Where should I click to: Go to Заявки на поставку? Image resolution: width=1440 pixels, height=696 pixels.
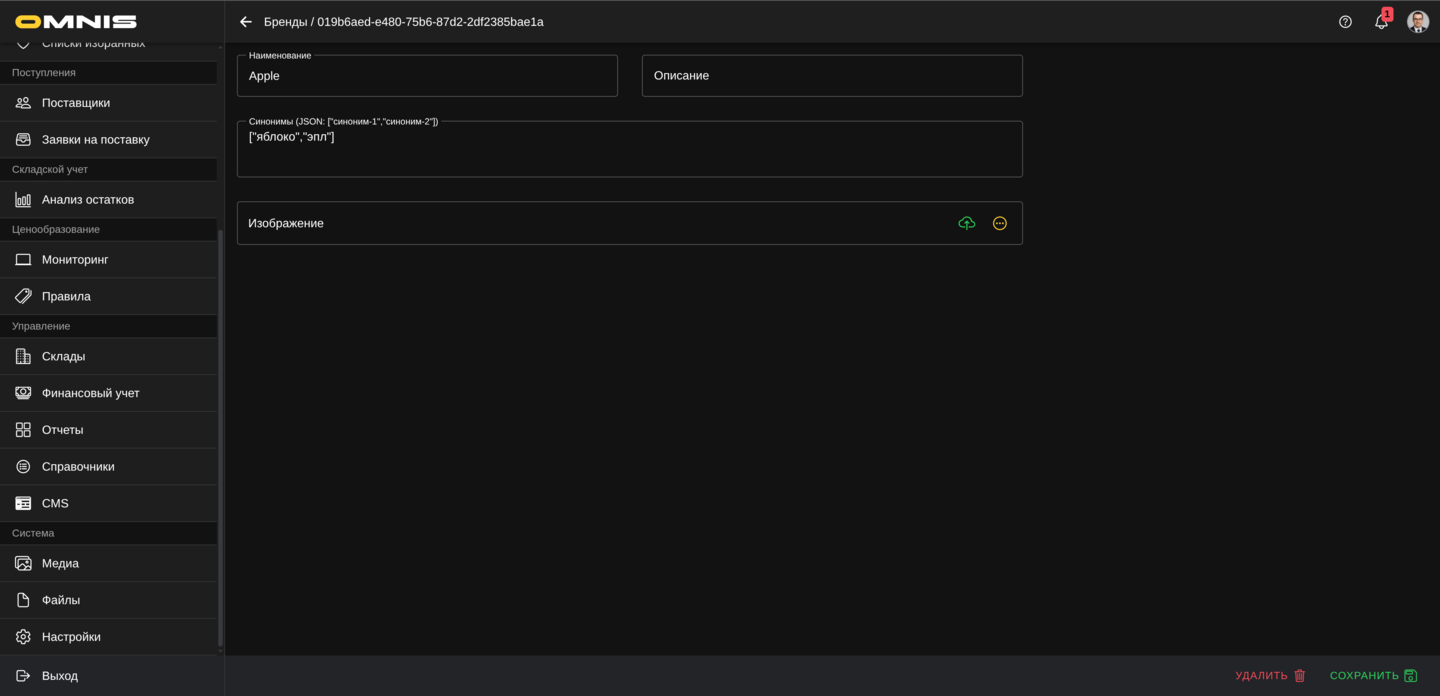pyautogui.click(x=95, y=140)
